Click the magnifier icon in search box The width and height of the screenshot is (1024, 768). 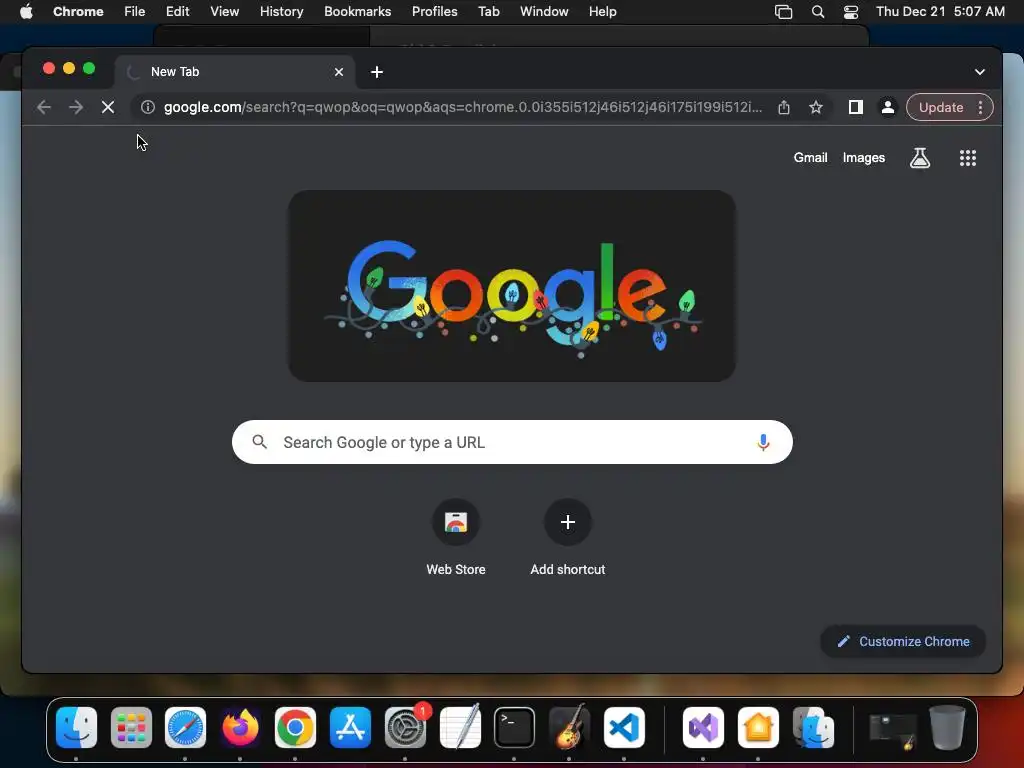[259, 442]
